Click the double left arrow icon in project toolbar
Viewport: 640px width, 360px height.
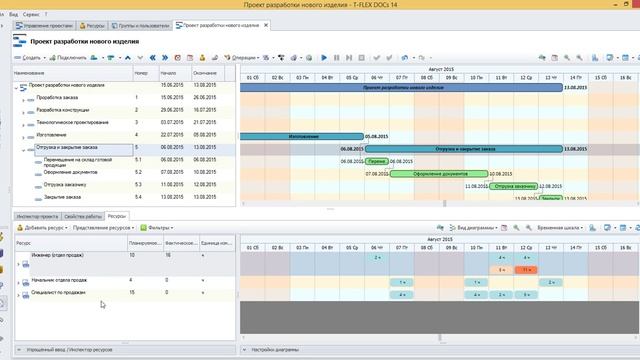click(x=153, y=58)
